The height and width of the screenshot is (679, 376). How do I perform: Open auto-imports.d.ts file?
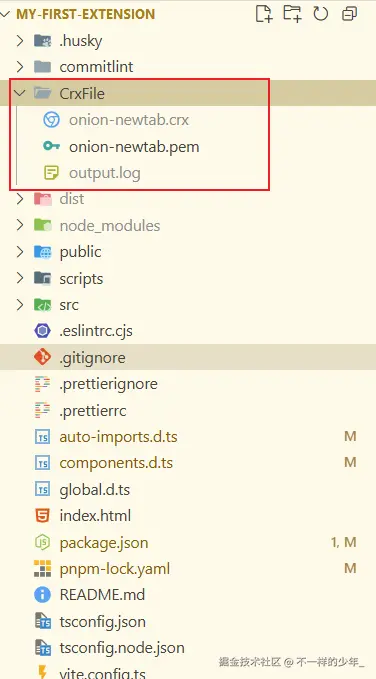[118, 436]
